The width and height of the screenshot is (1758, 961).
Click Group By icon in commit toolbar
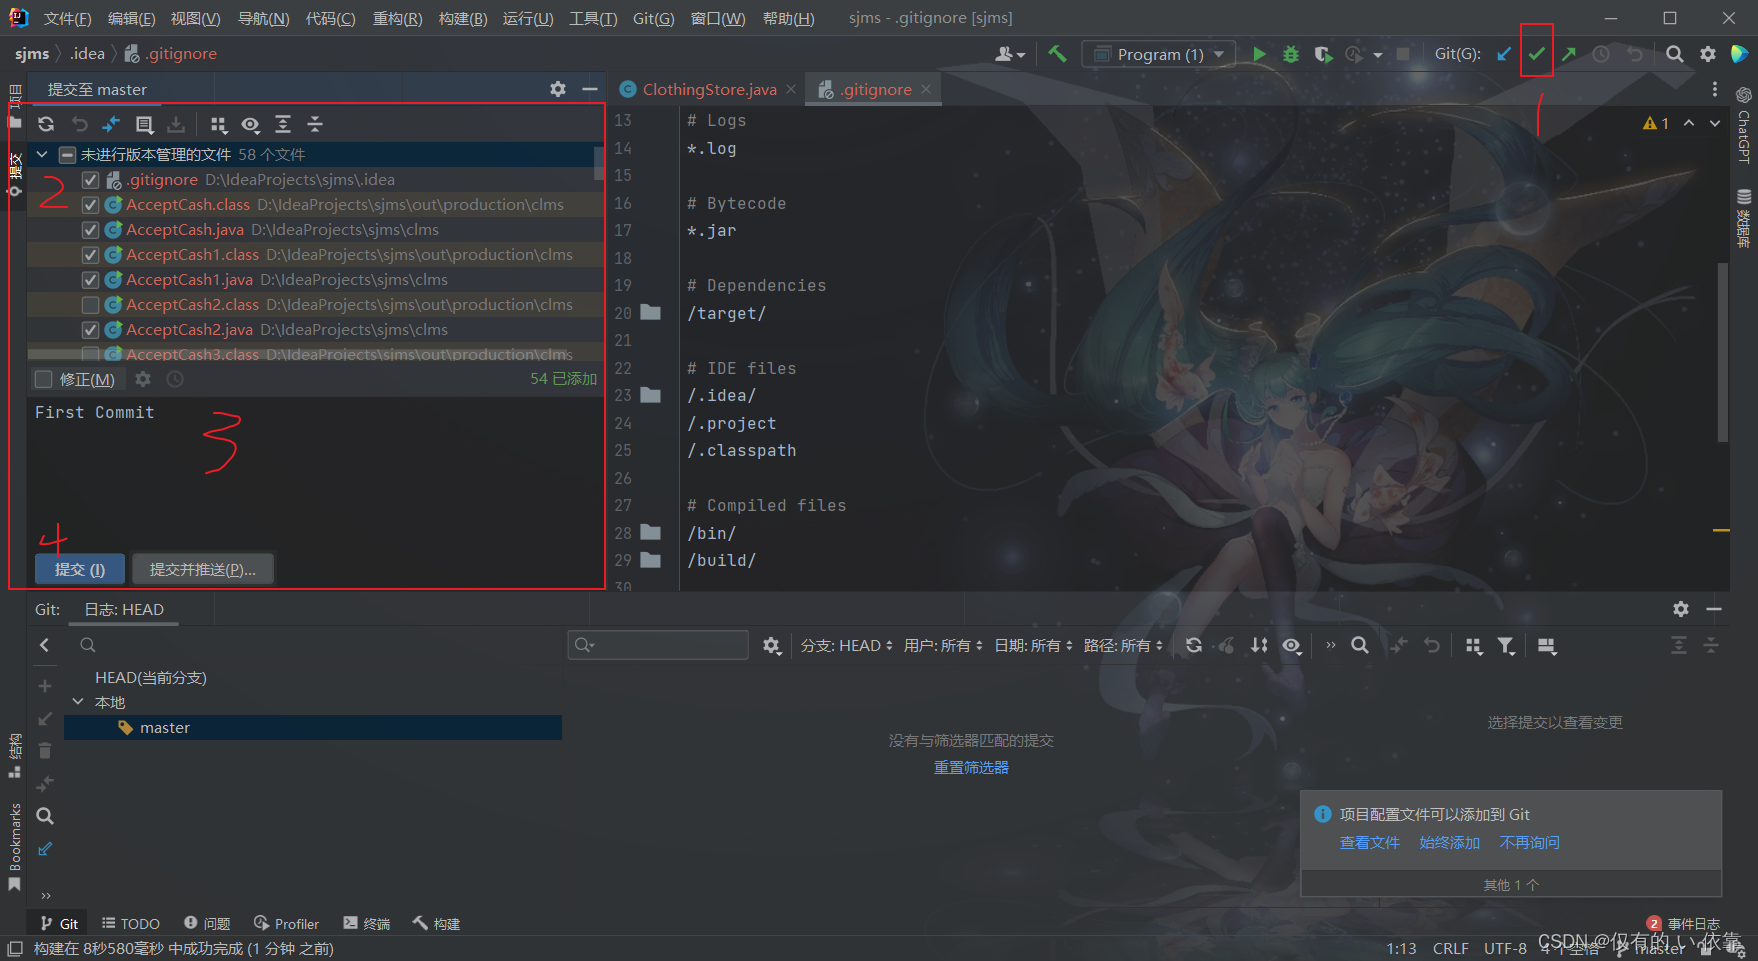[x=218, y=124]
